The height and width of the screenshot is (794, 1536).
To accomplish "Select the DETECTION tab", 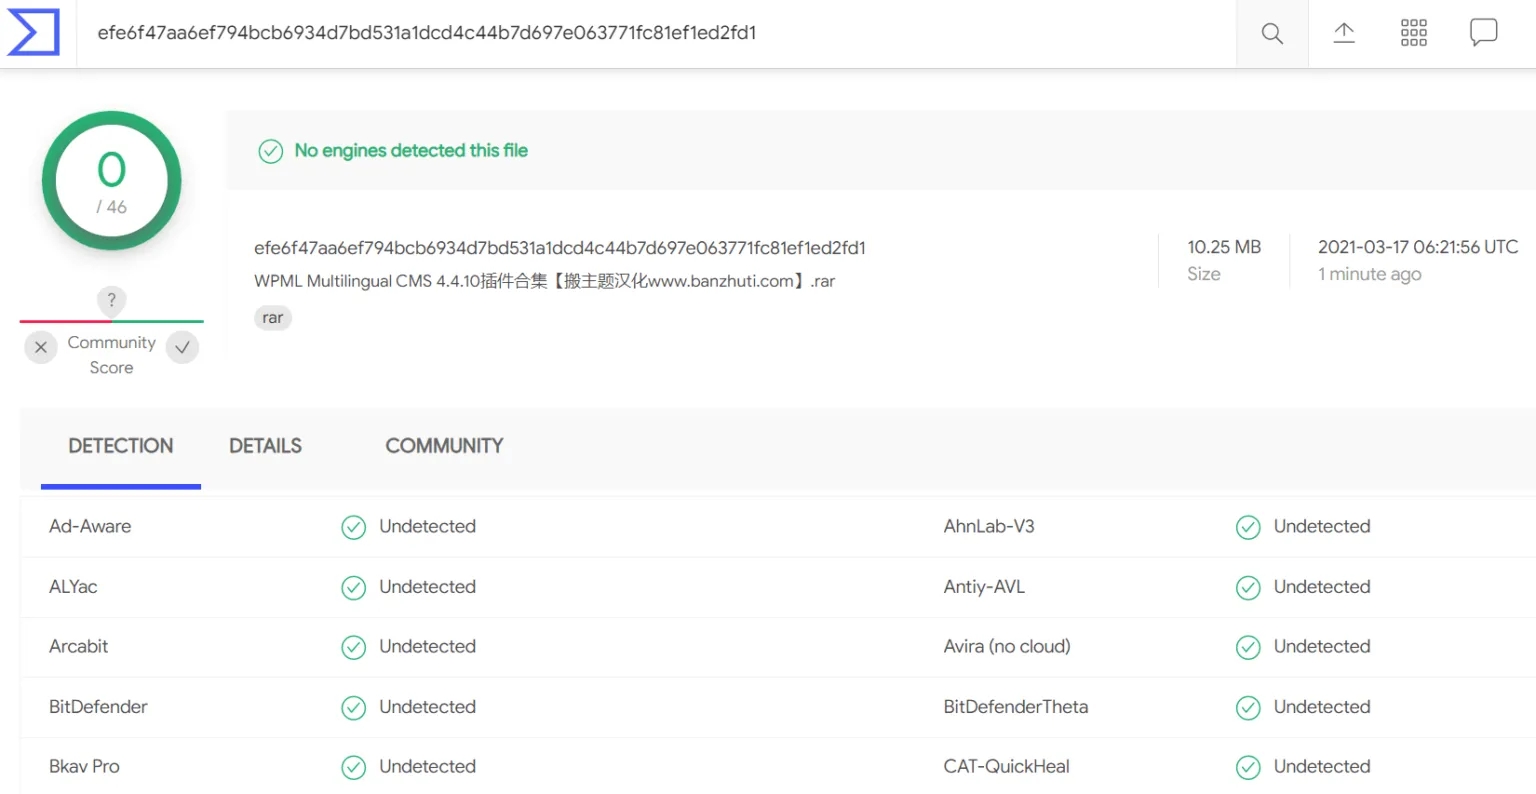I will tap(121, 446).
